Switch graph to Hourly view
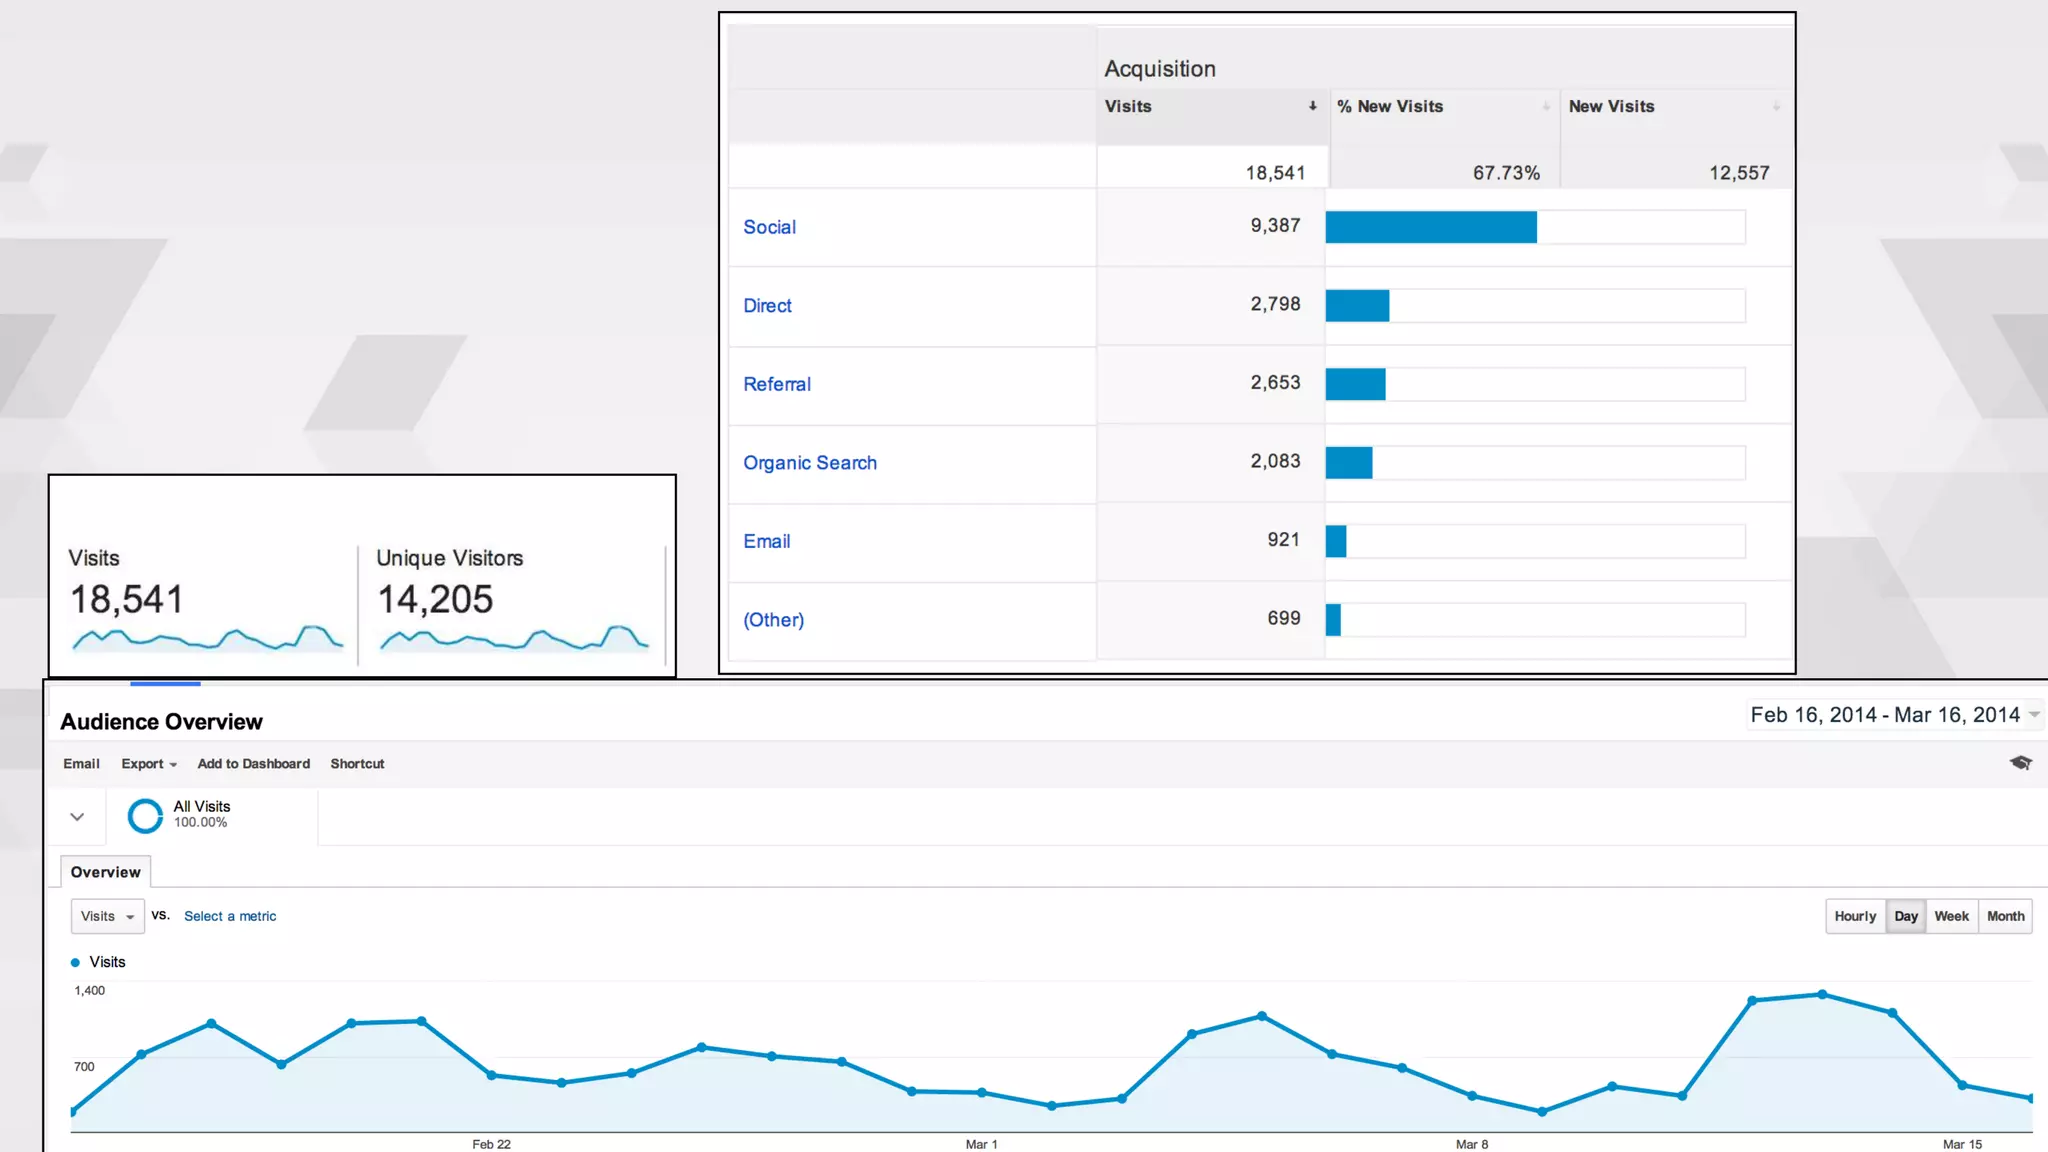This screenshot has height=1152, width=2048. pyautogui.click(x=1855, y=916)
